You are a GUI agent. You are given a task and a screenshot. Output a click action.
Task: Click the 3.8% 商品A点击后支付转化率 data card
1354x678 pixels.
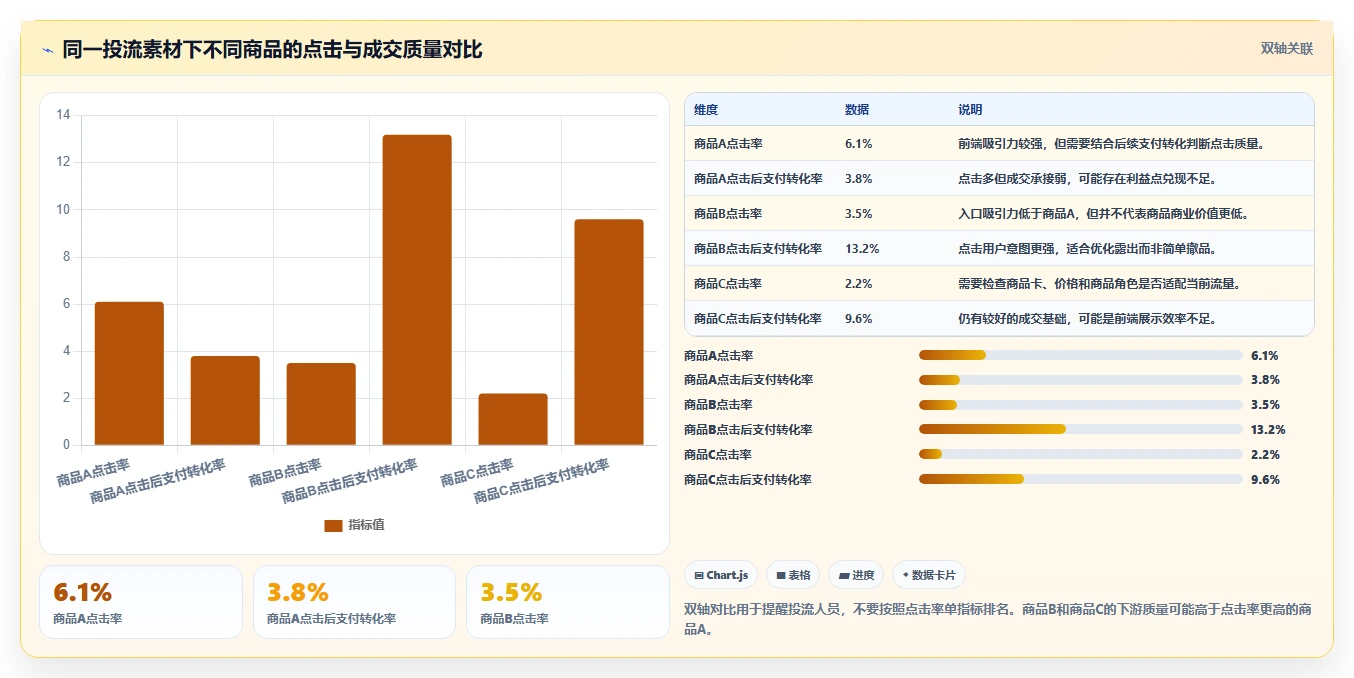[x=354, y=602]
